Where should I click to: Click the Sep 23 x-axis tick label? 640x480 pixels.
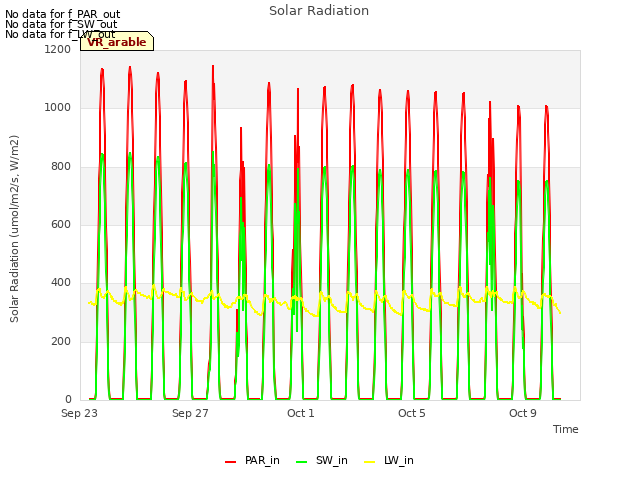[x=79, y=413]
